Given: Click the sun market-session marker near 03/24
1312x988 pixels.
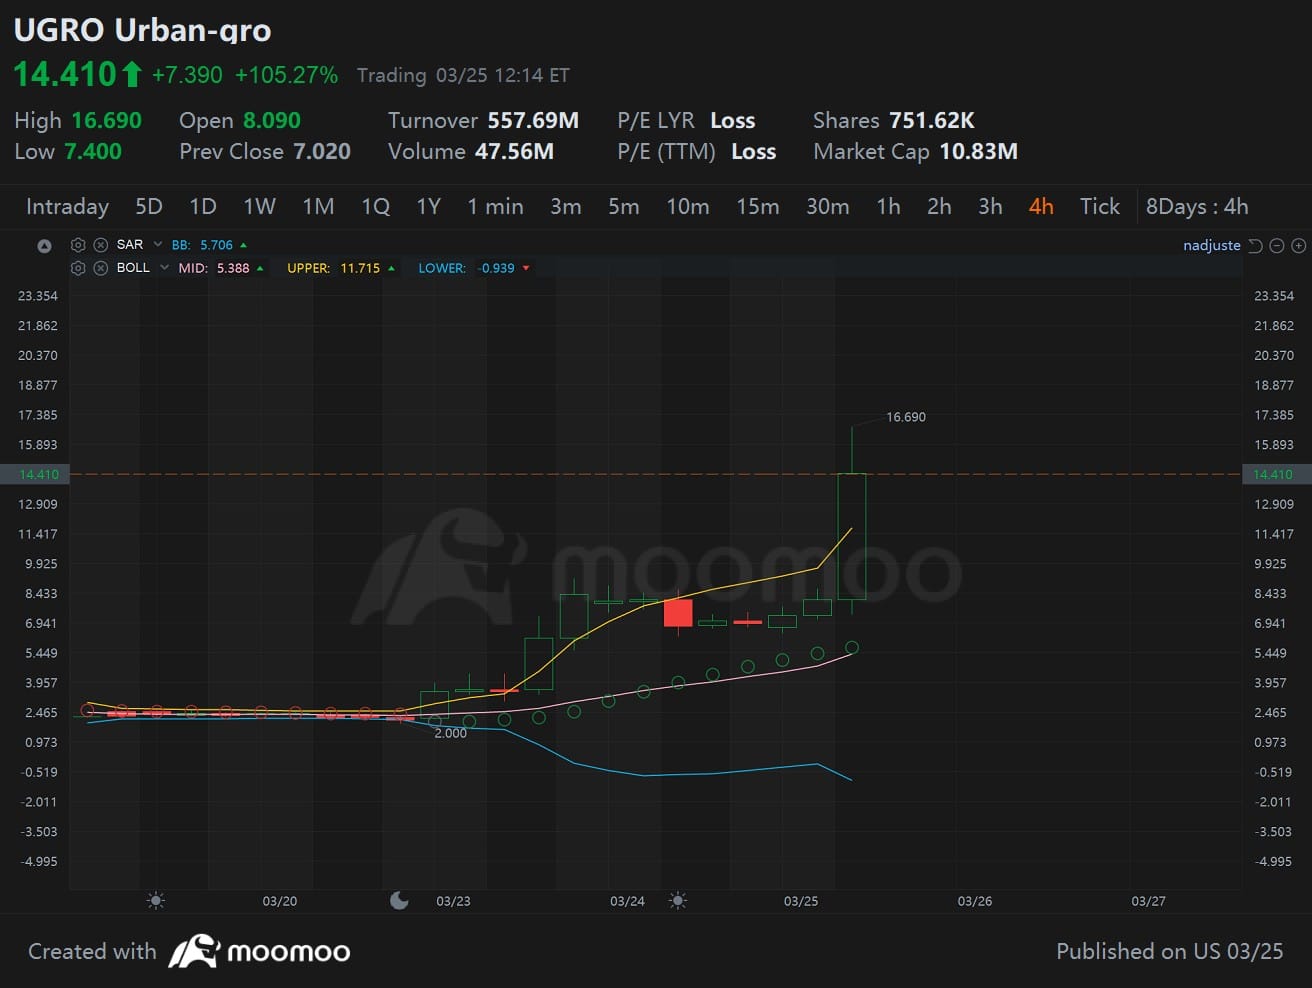Looking at the screenshot, I should [x=677, y=901].
